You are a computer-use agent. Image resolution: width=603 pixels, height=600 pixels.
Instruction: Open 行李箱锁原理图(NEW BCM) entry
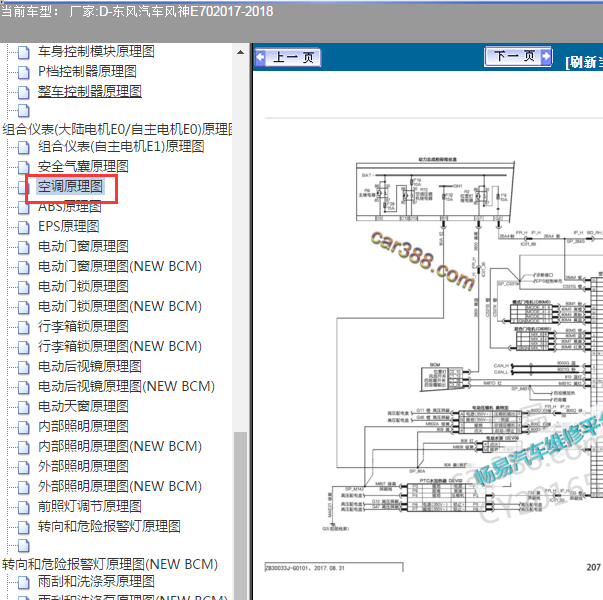120,347
